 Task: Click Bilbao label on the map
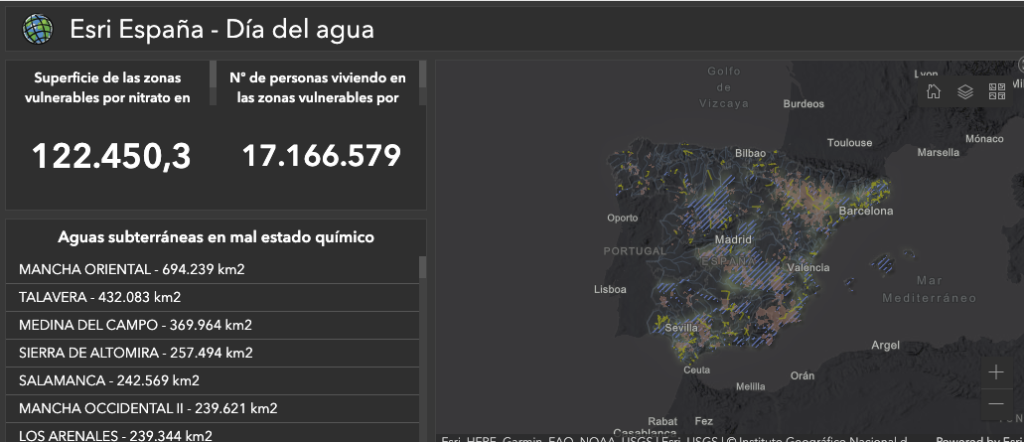pos(750,153)
